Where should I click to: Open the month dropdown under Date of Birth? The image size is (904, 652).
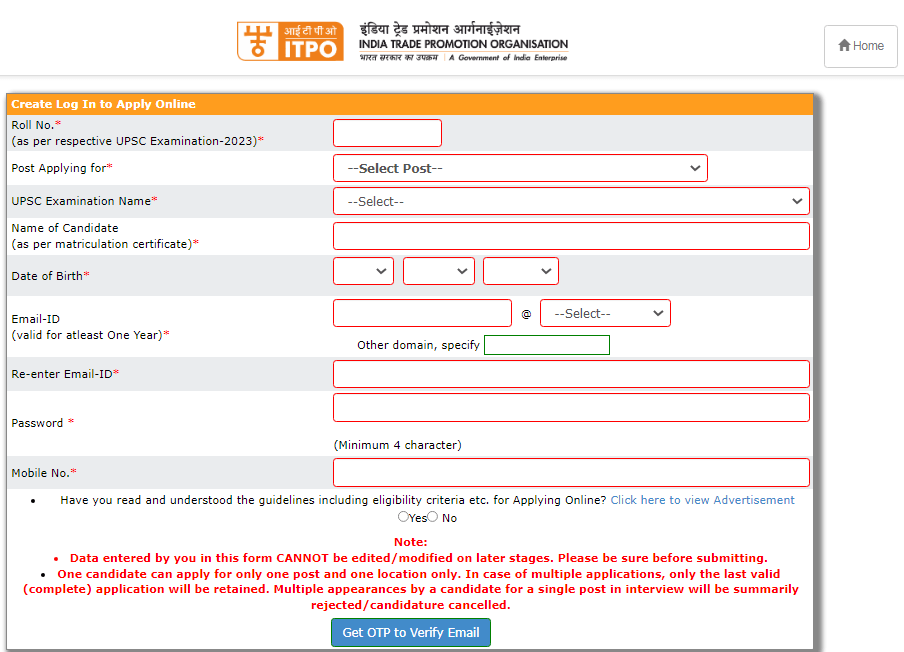438,271
